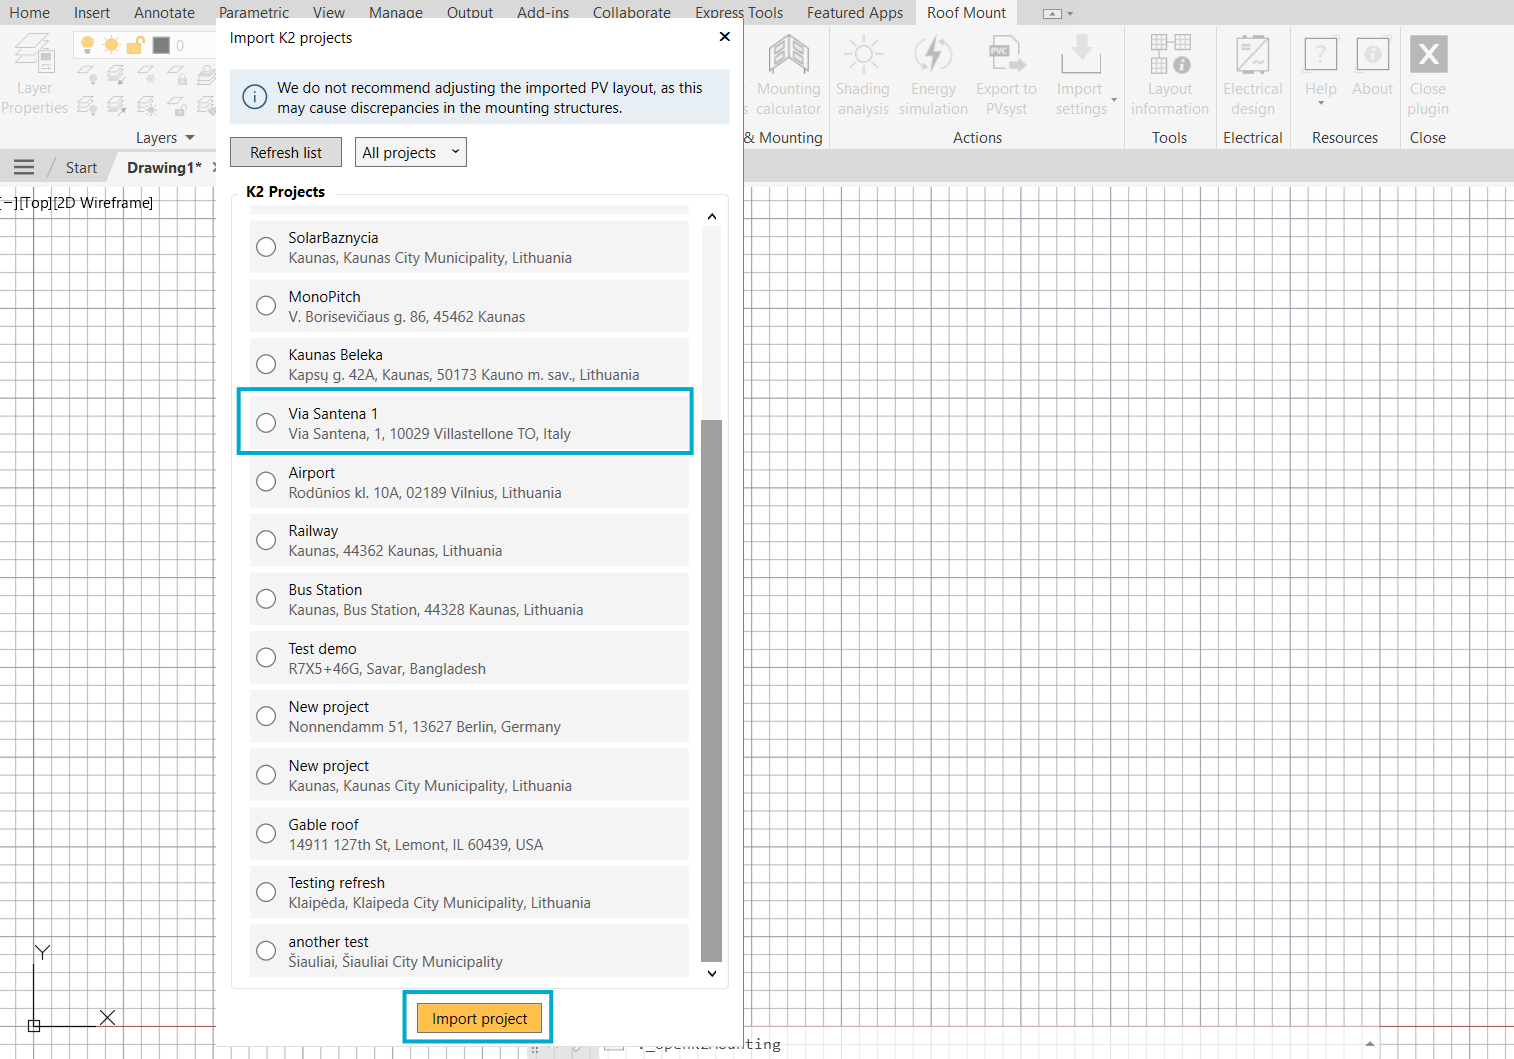Image resolution: width=1514 pixels, height=1059 pixels.
Task: Open the Layer Properties manager
Action: [x=33, y=70]
